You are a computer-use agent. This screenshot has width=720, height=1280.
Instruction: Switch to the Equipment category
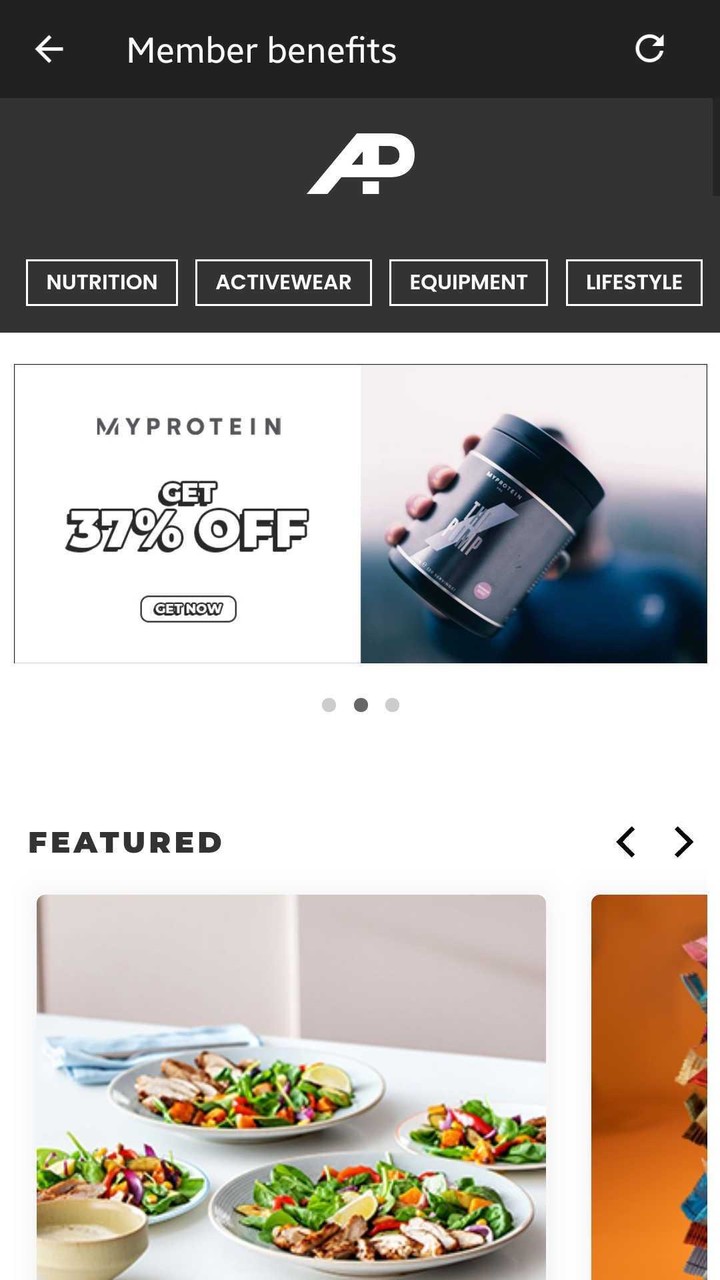468,282
